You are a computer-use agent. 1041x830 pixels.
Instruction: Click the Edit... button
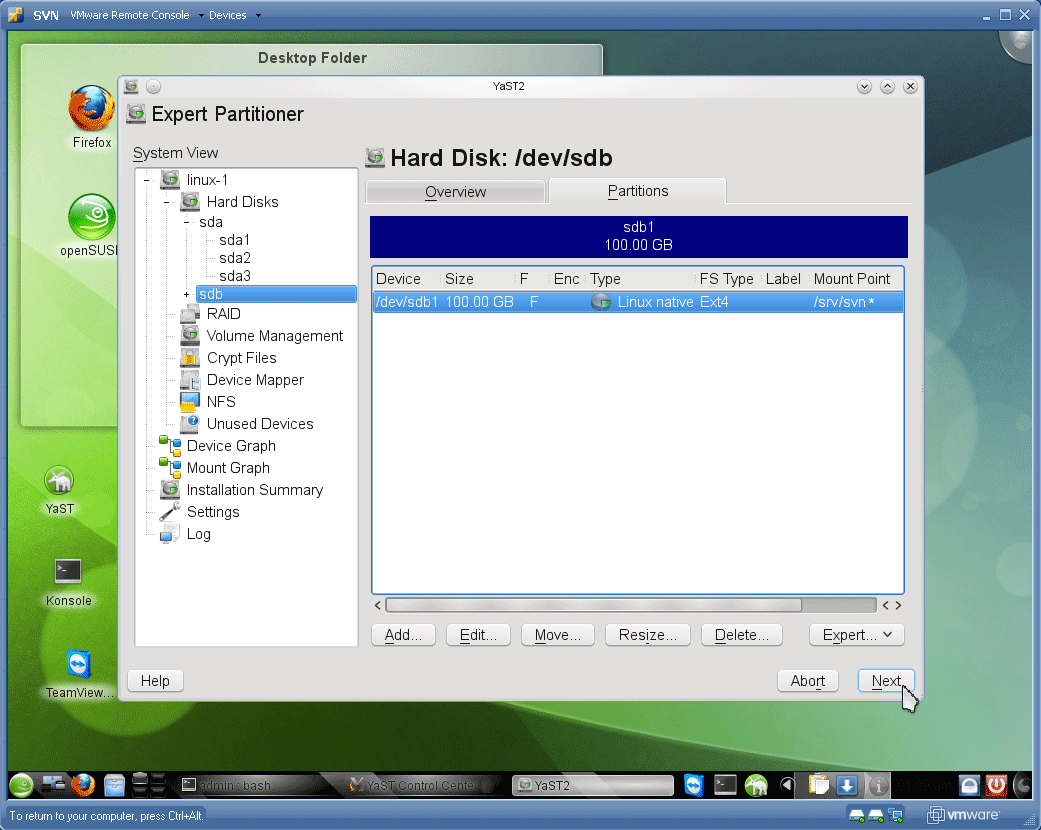click(x=478, y=635)
